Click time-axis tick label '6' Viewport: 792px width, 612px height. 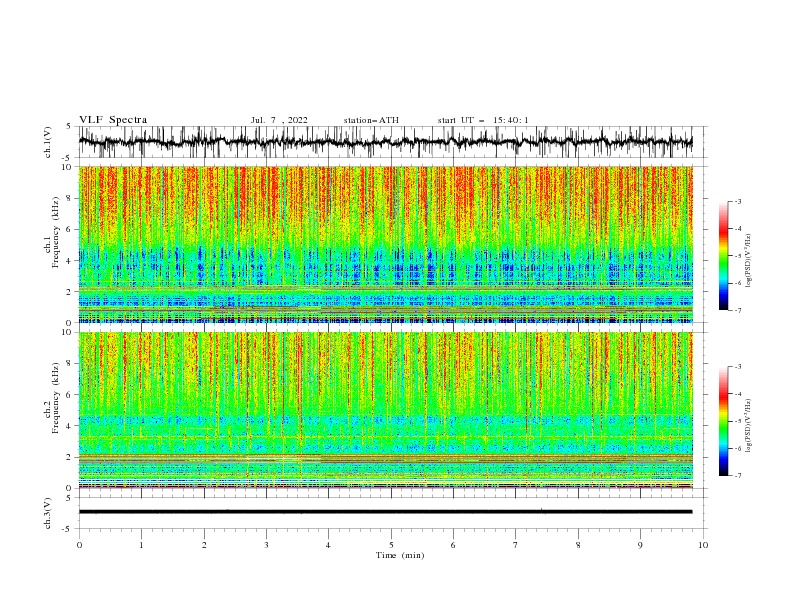453,545
